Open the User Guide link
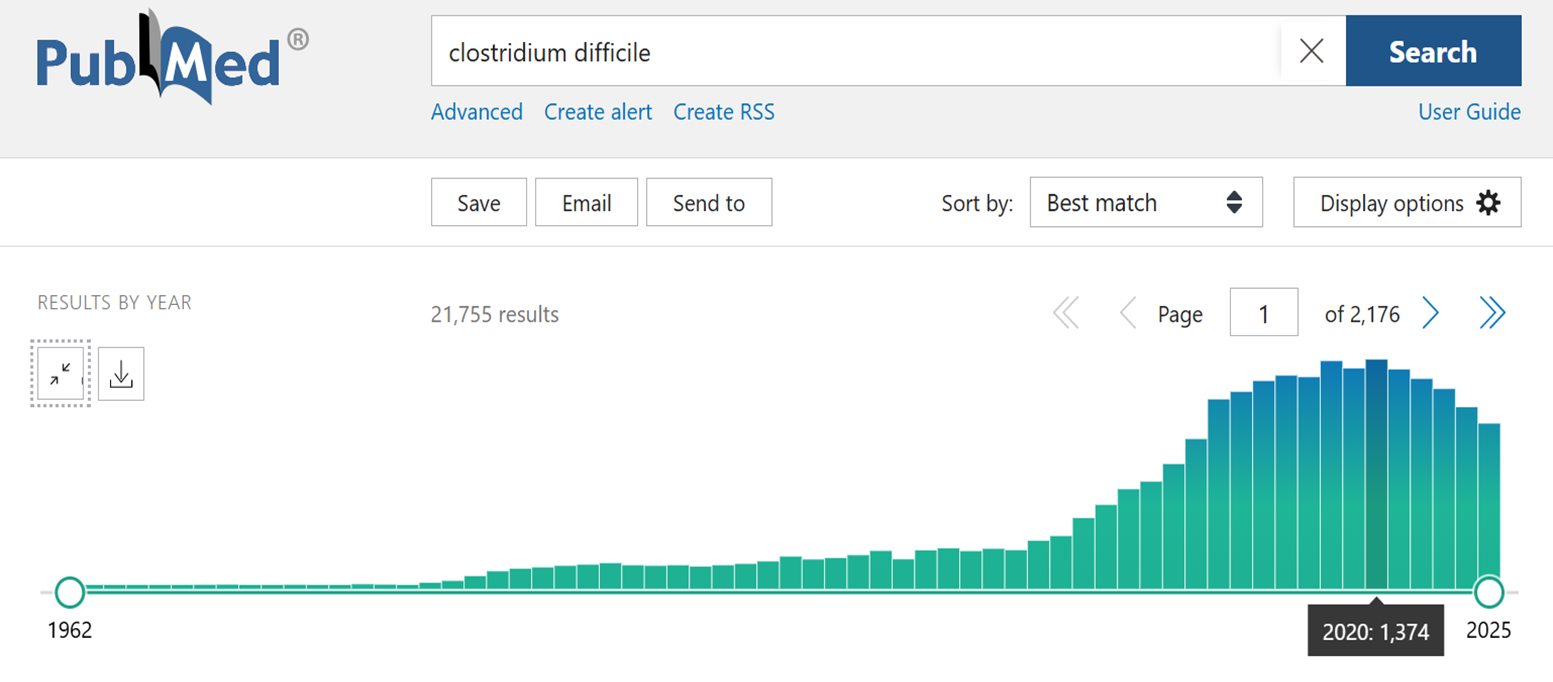This screenshot has height=682, width=1553. tap(1469, 112)
